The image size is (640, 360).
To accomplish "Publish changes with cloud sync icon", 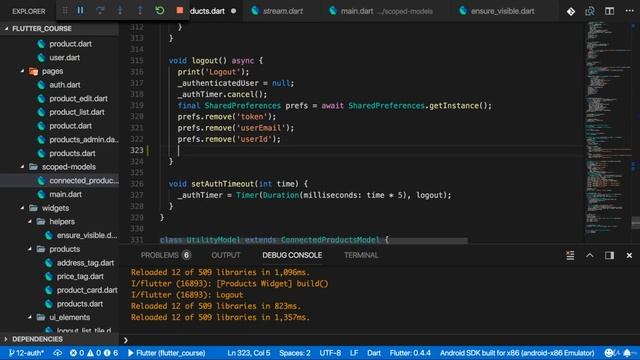I will point(58,353).
